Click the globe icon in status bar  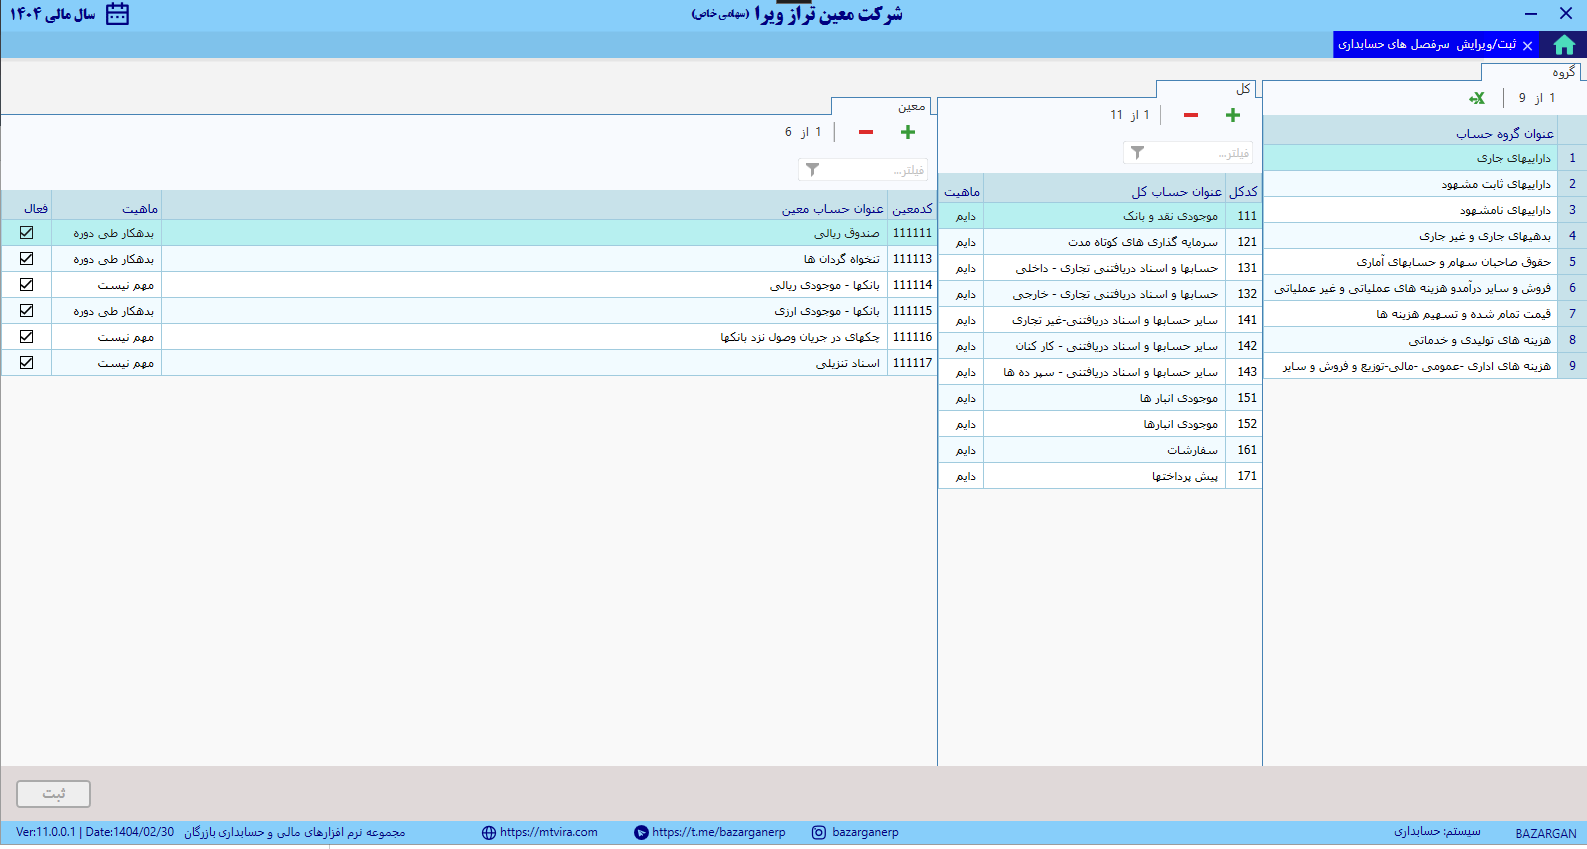point(489,832)
